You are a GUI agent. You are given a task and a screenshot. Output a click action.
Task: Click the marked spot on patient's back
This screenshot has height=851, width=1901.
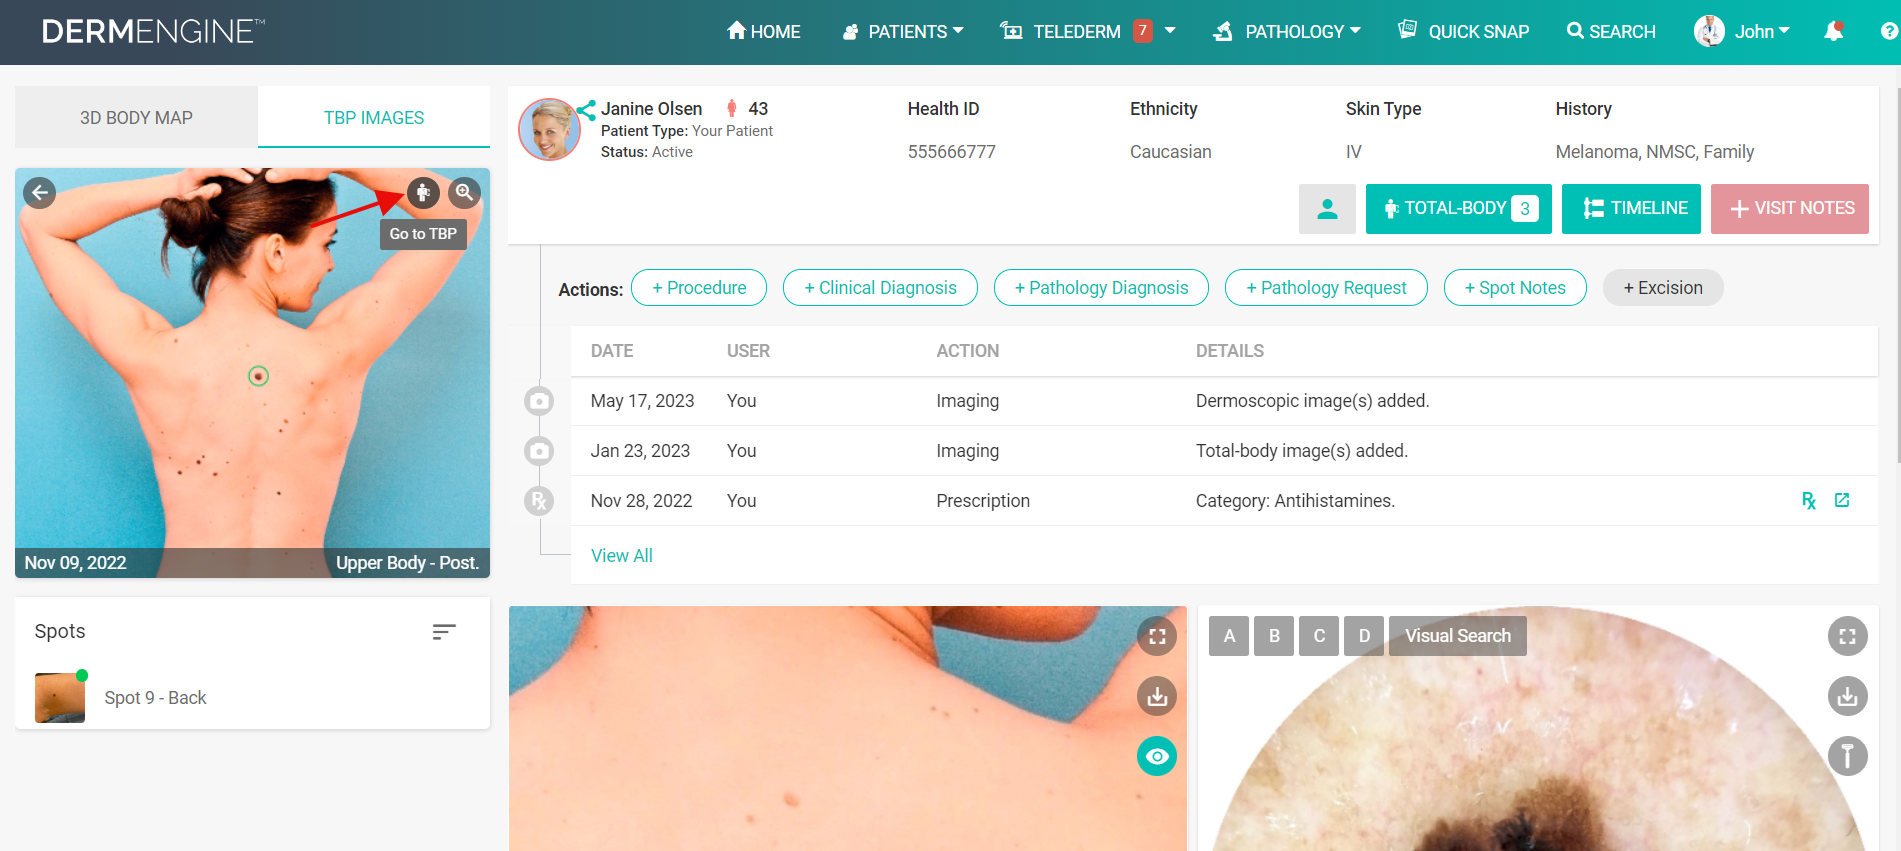[x=258, y=376]
